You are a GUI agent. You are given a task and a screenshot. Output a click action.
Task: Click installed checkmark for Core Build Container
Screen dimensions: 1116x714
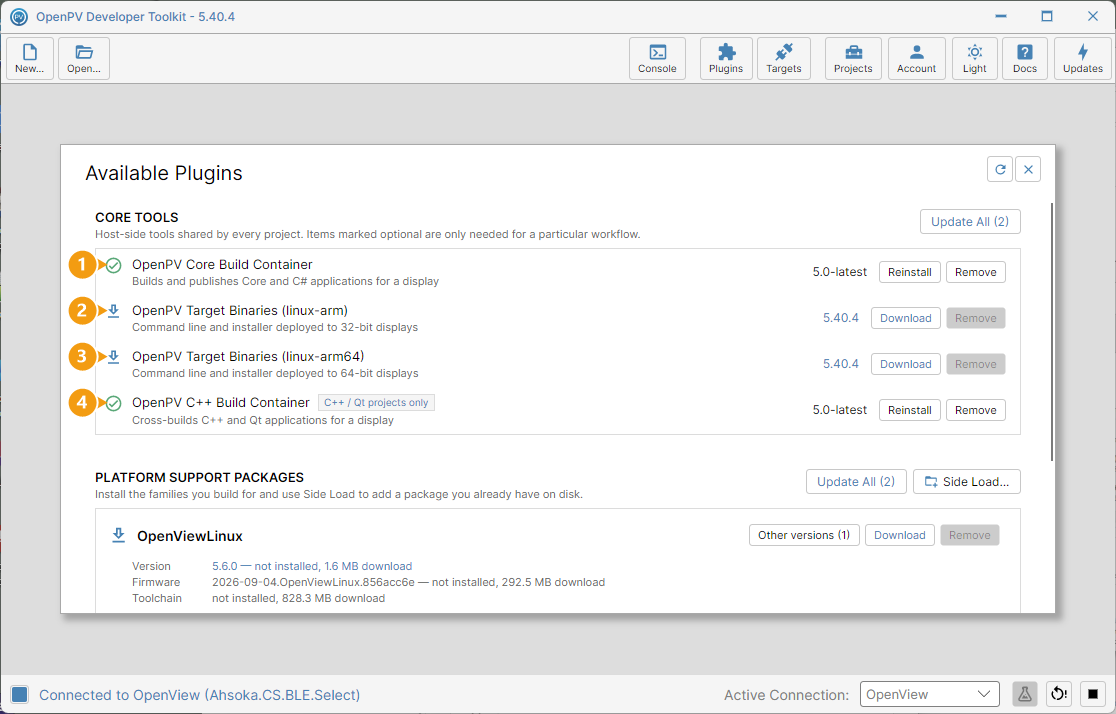click(x=113, y=266)
